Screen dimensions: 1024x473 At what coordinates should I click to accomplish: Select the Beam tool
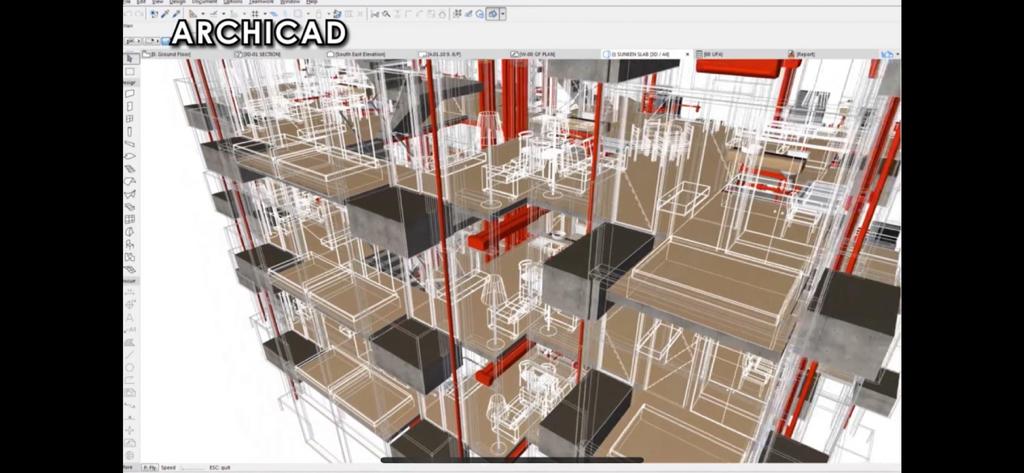[x=129, y=144]
